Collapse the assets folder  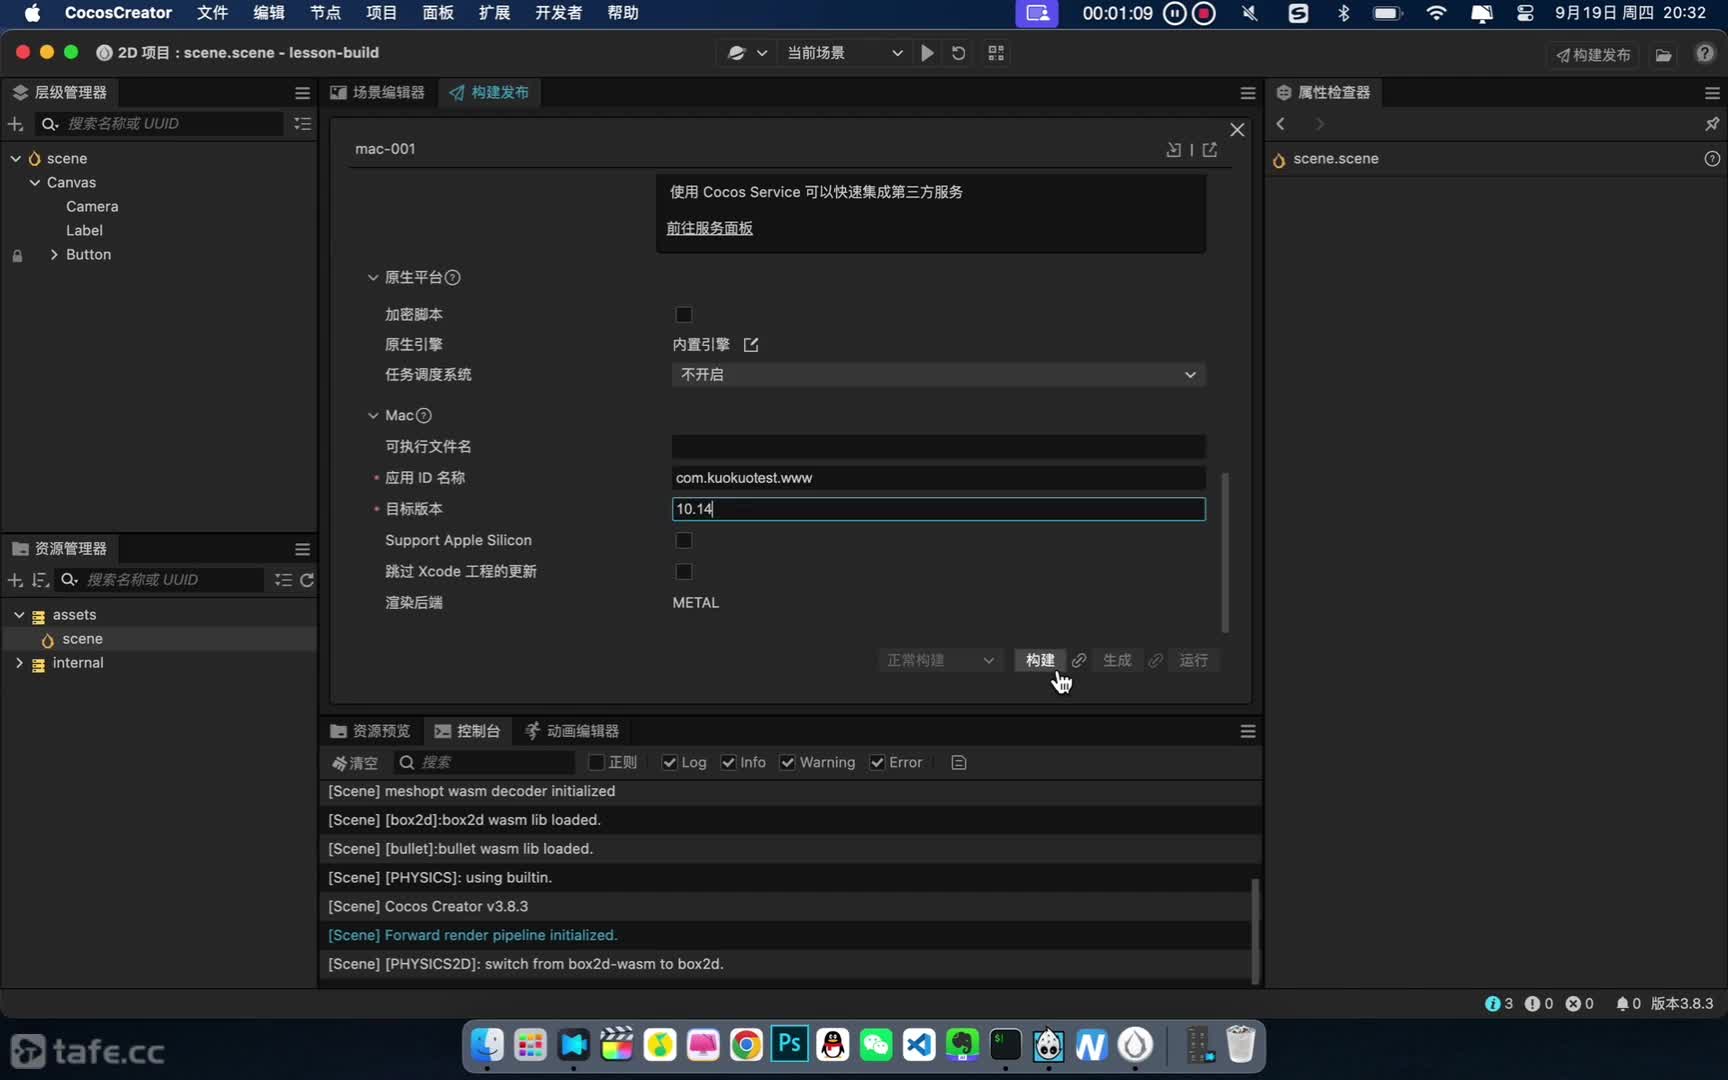[19, 615]
